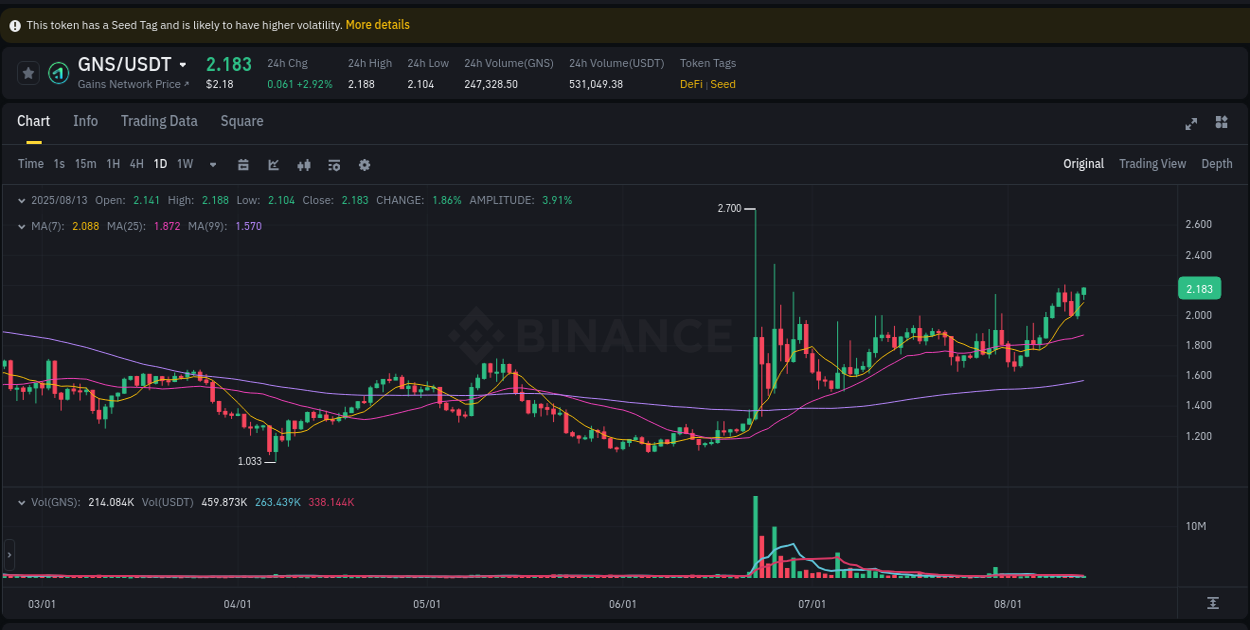Image resolution: width=1250 pixels, height=630 pixels.
Task: Select the chart style icon
Action: click(x=274, y=164)
